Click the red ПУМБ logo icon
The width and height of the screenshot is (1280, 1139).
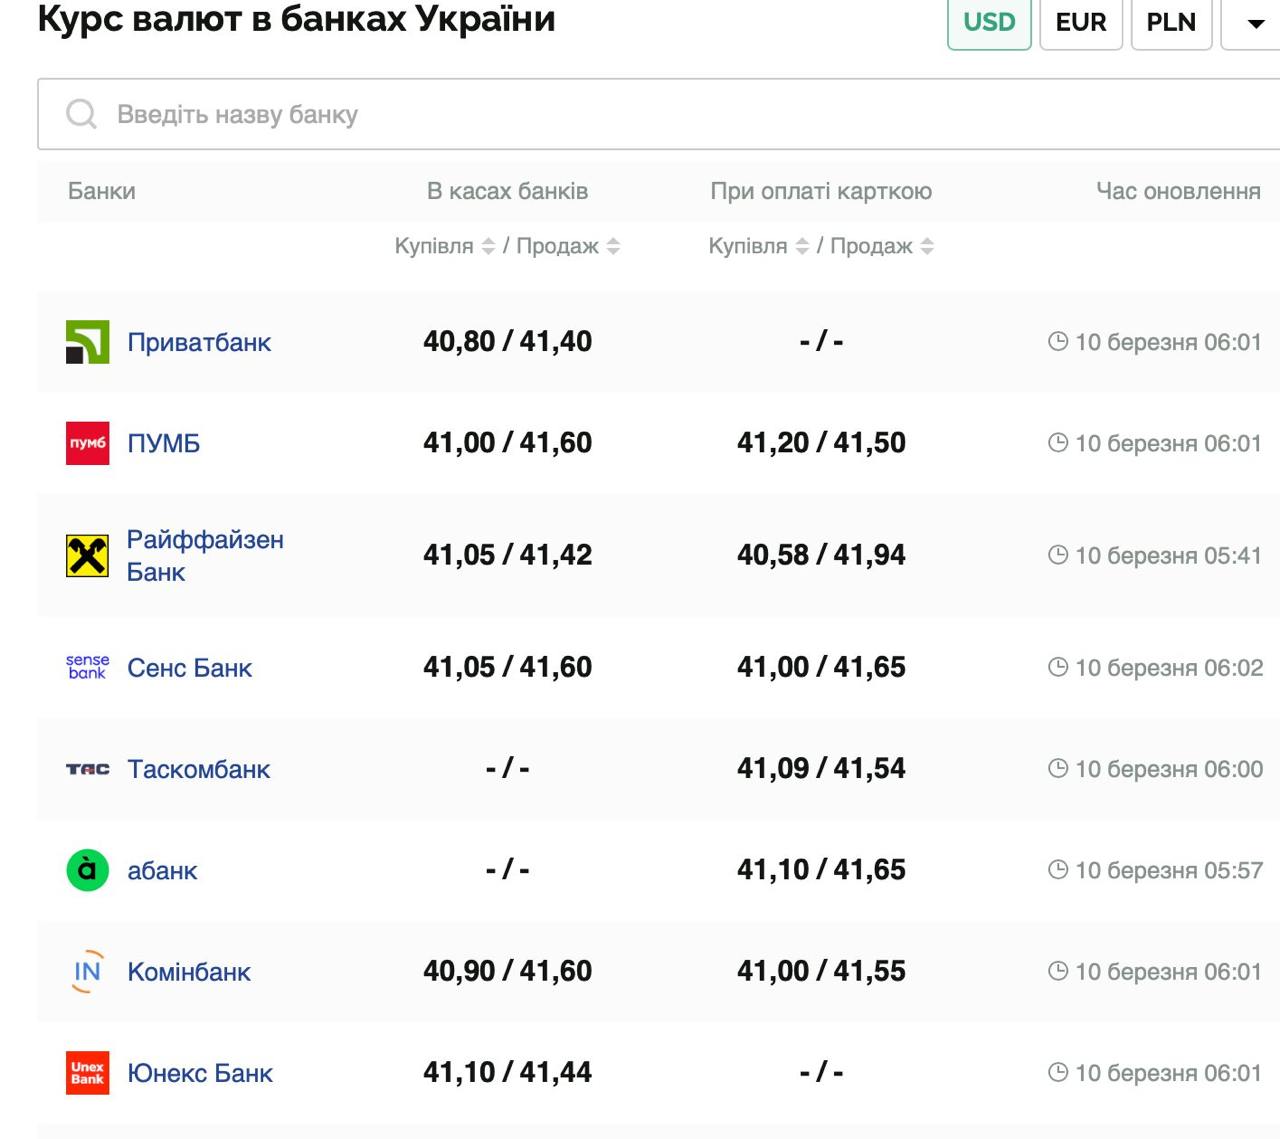(87, 443)
